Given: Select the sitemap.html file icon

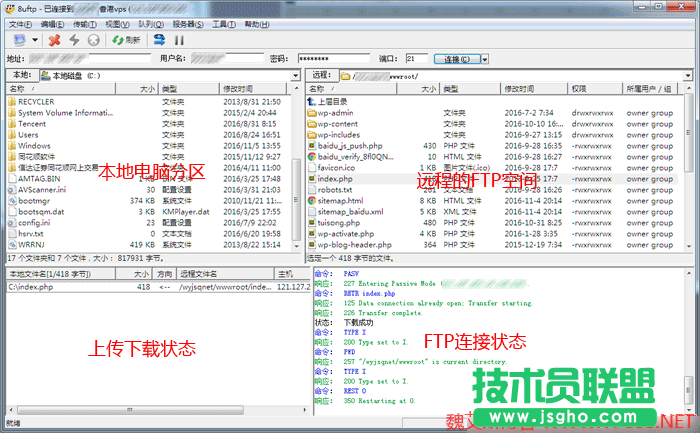Looking at the screenshot, I should (312, 200).
